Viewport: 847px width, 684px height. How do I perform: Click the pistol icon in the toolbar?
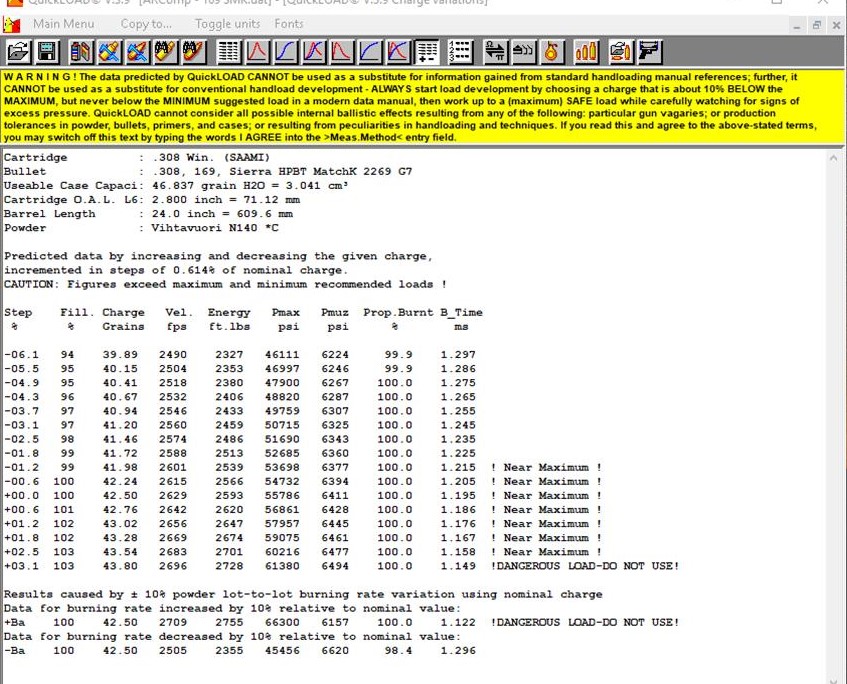(649, 52)
